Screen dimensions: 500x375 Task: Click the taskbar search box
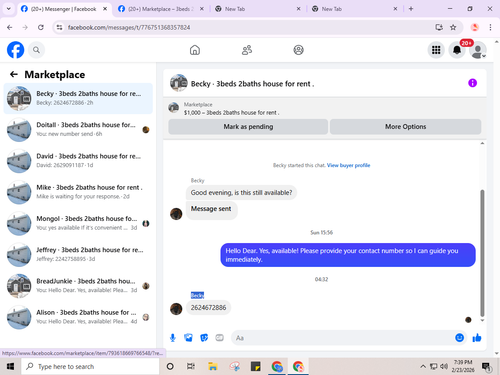90,367
